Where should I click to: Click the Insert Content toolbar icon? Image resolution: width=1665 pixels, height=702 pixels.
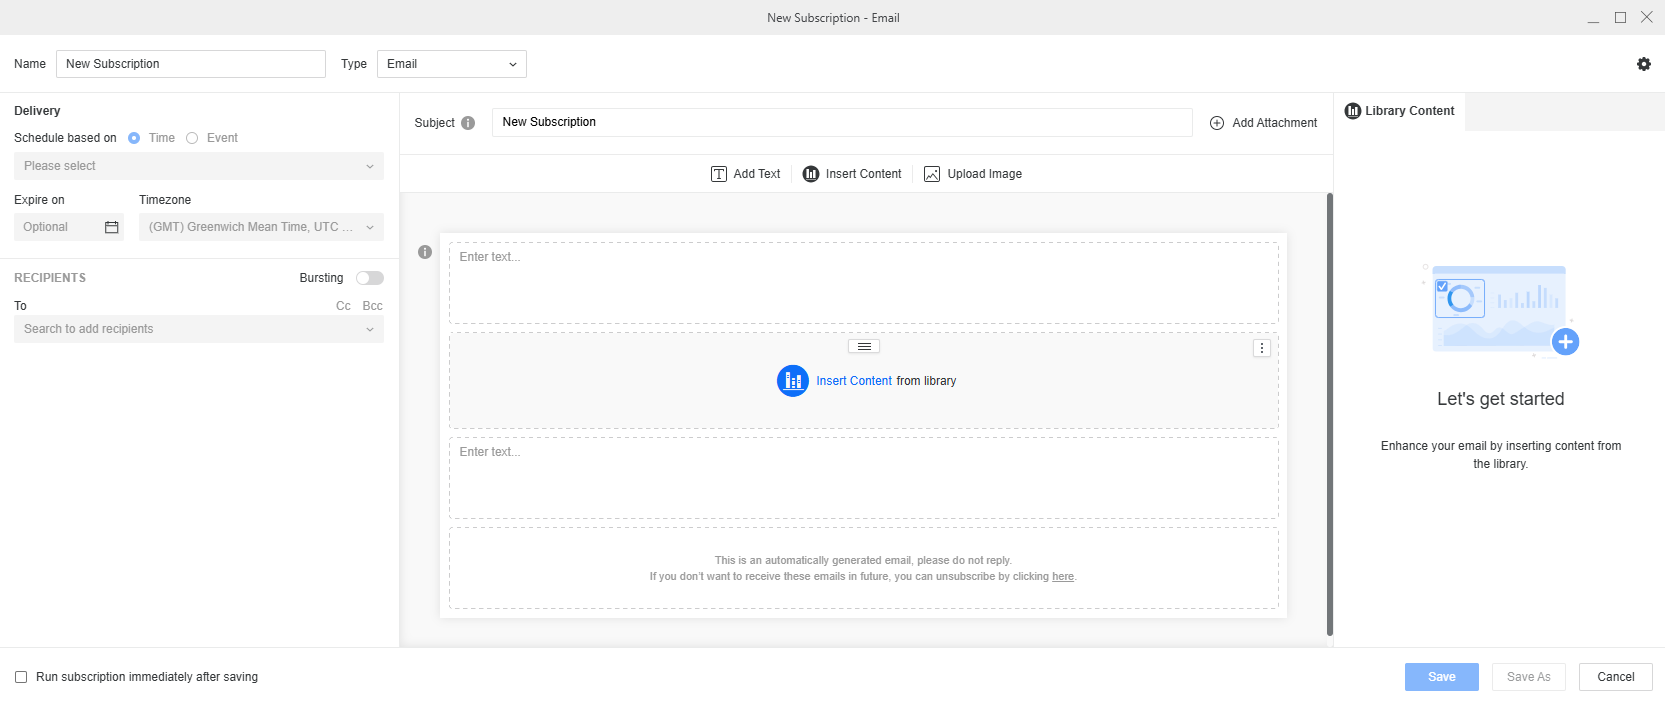point(811,174)
